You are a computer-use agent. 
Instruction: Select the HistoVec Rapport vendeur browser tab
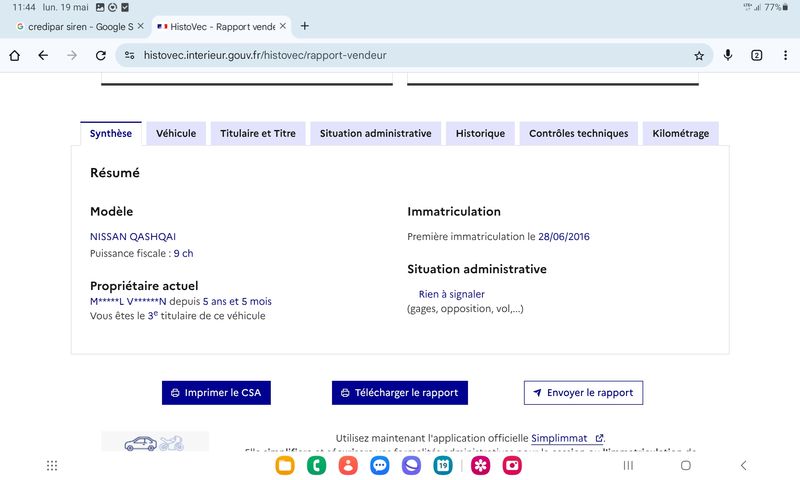point(220,27)
